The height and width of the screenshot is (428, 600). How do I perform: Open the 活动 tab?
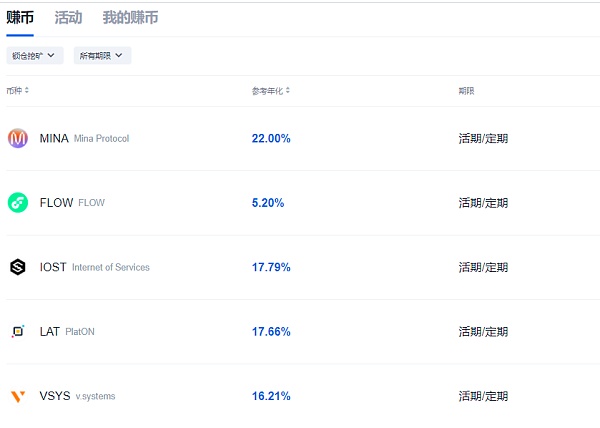tap(68, 18)
